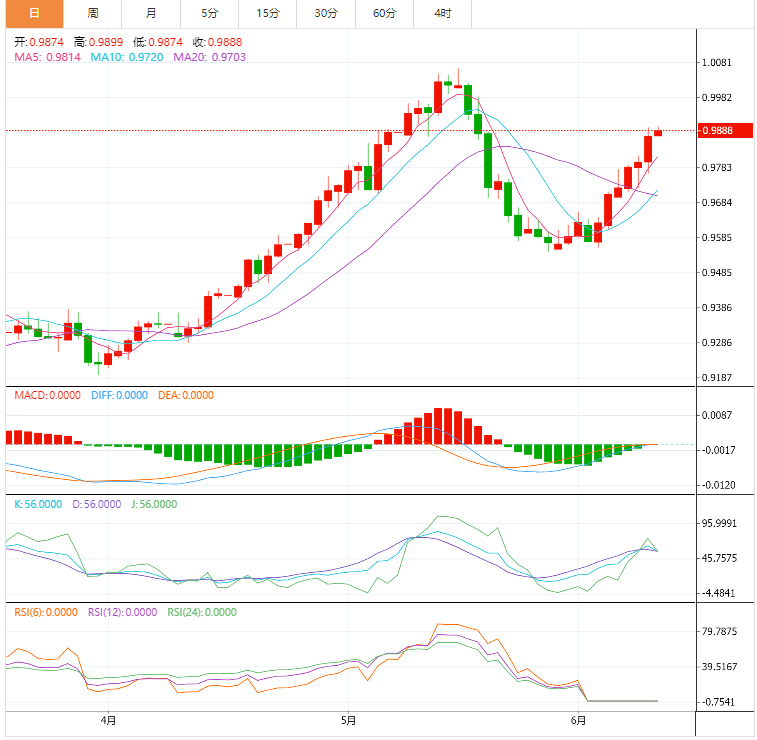Screen dimensions: 757x740
Task: Select the 日 daily chart tab
Action: [x=34, y=13]
